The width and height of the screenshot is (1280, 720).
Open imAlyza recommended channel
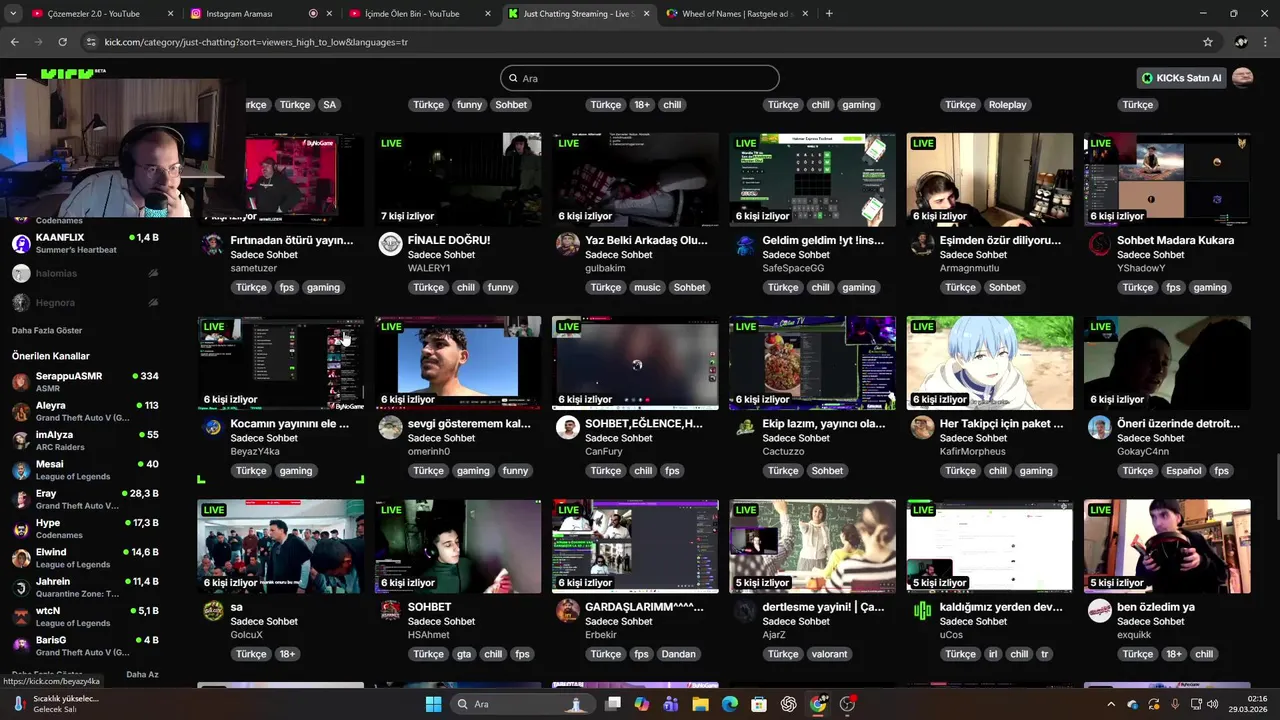85,441
